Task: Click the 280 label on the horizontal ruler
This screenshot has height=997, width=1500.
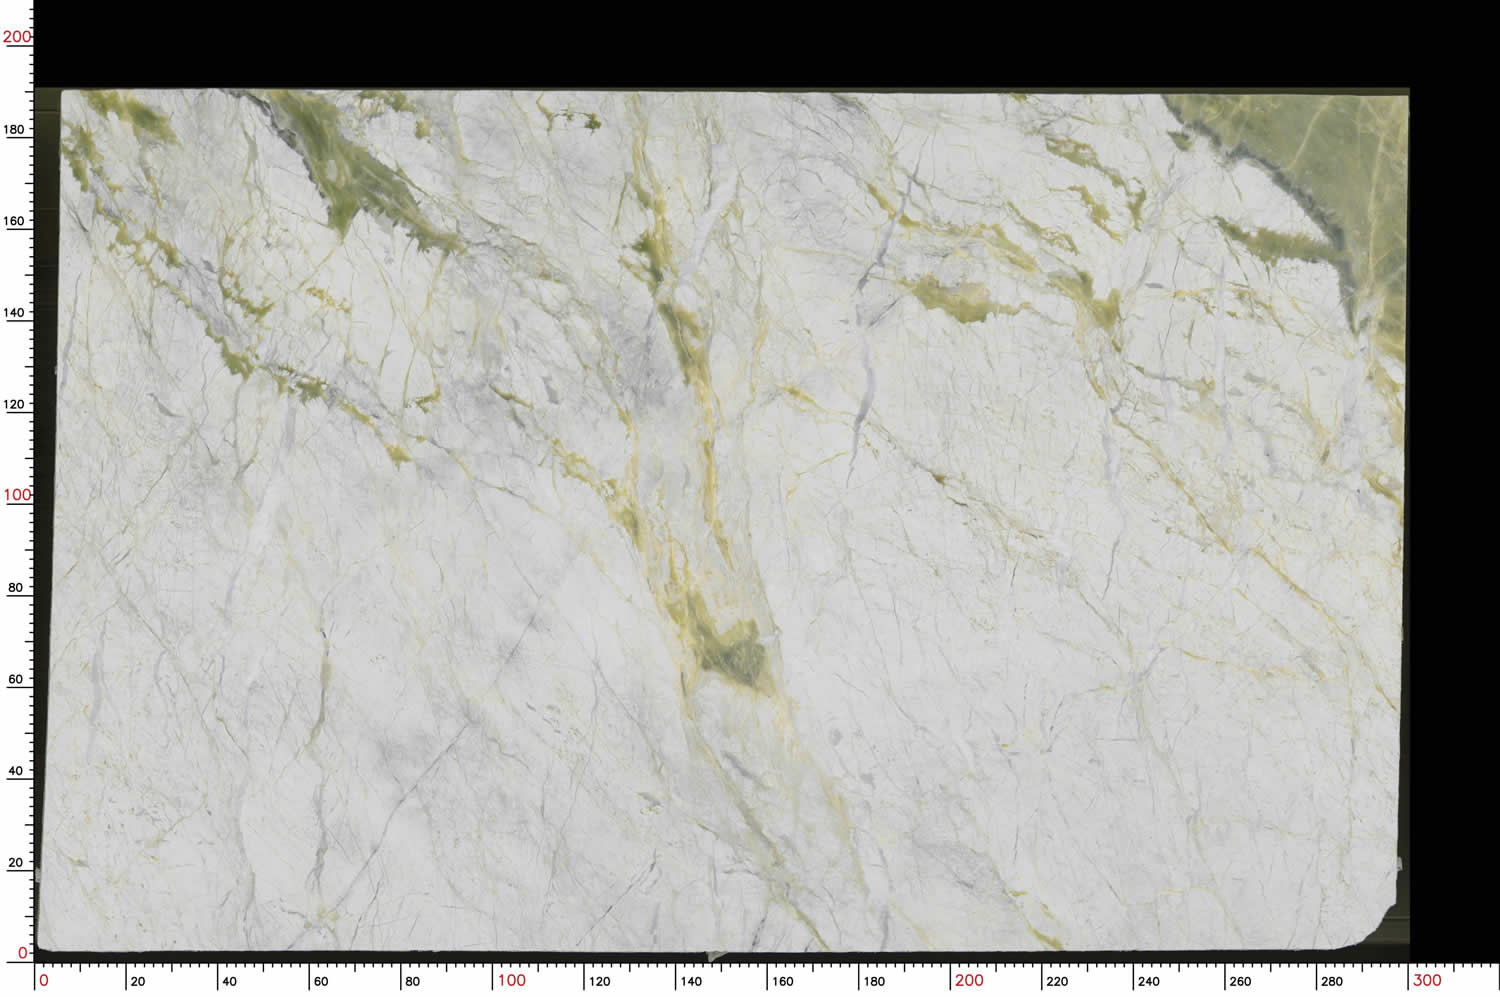Action: coord(1332,981)
